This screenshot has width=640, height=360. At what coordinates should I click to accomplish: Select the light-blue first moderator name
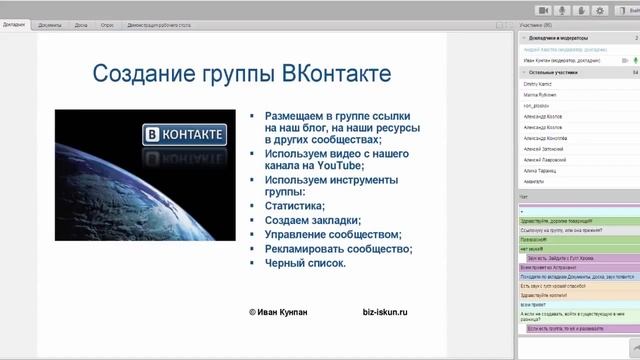coord(565,50)
